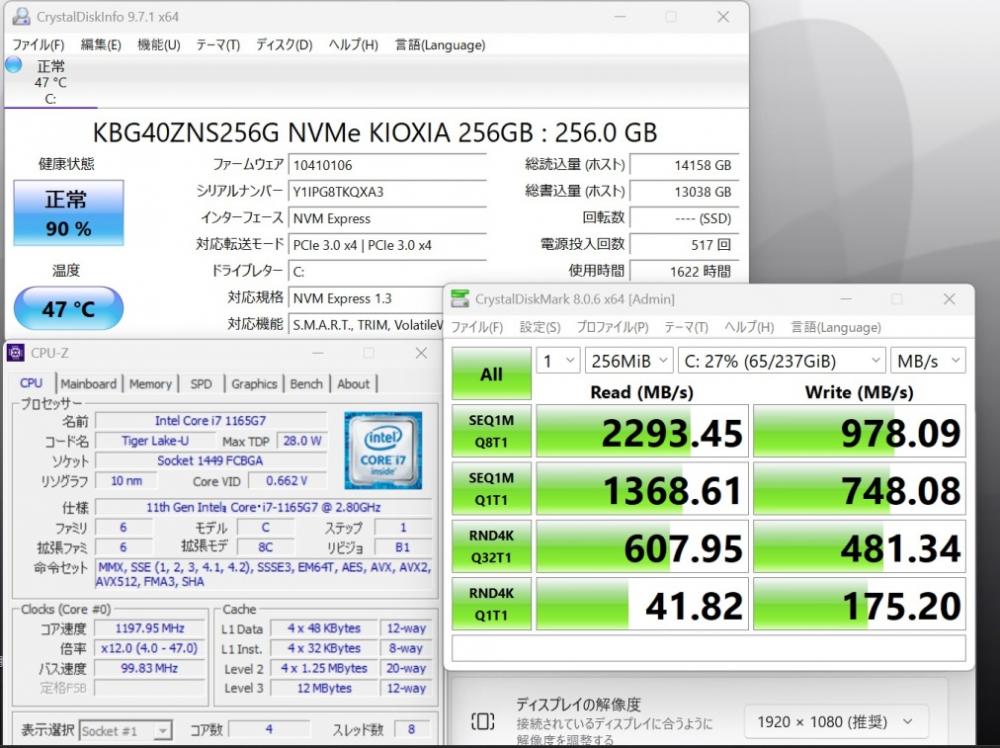Open the unit dropdown showing MB/s
This screenshot has height=748, width=1000.
point(928,361)
